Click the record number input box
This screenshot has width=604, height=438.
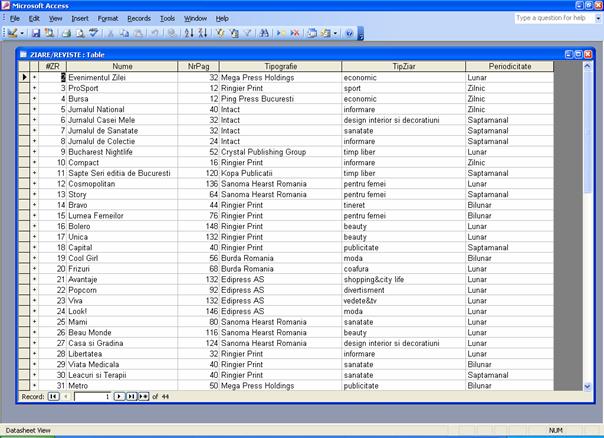point(91,396)
